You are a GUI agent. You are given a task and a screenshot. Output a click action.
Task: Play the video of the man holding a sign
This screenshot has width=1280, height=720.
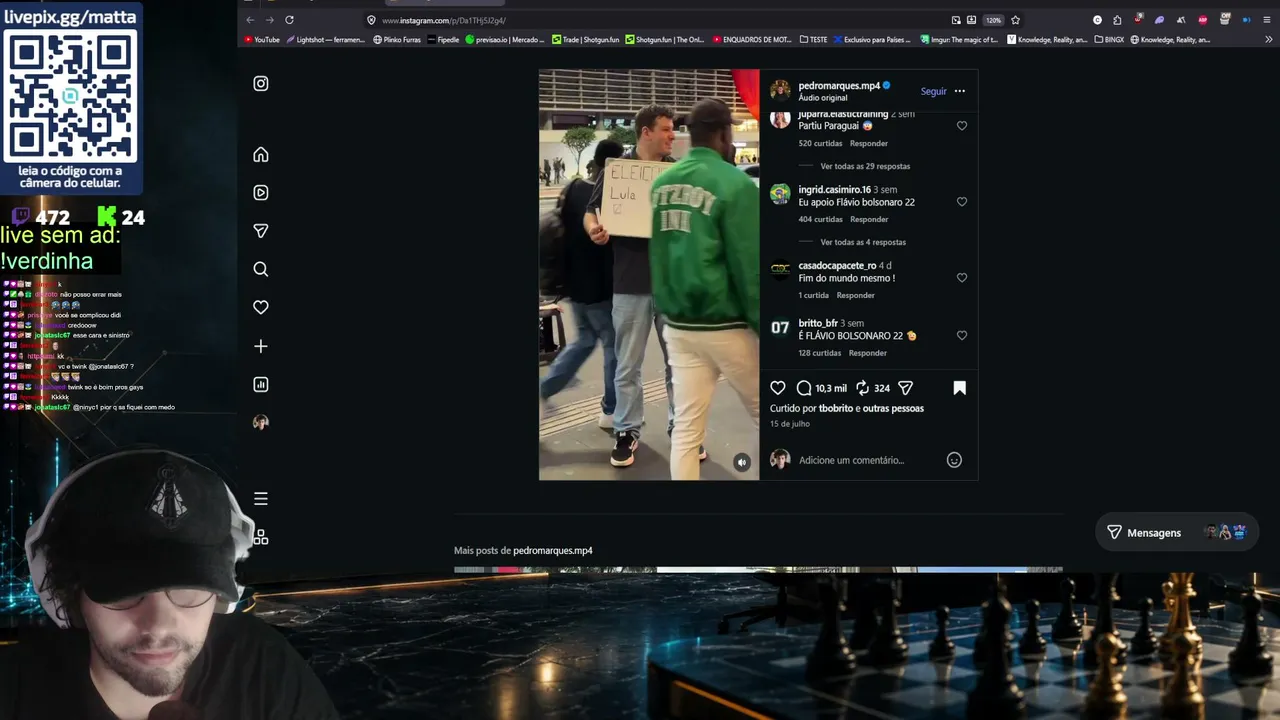tap(649, 275)
